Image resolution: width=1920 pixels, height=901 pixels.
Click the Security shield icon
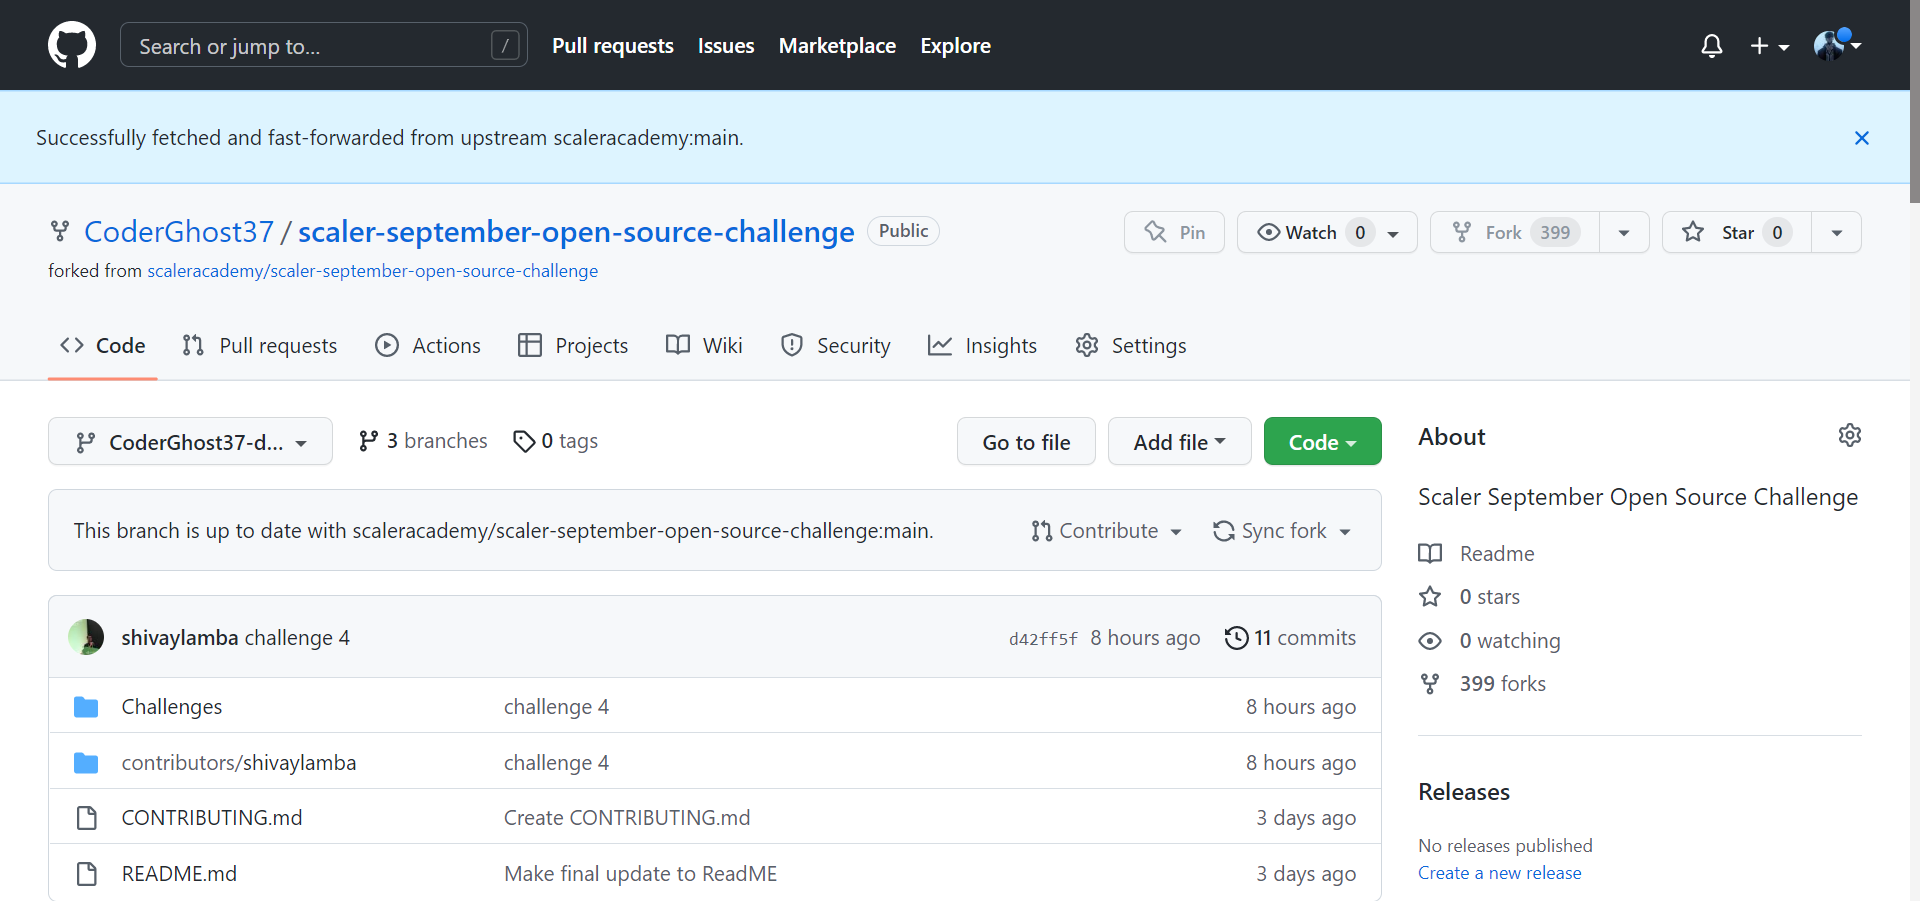(x=792, y=345)
